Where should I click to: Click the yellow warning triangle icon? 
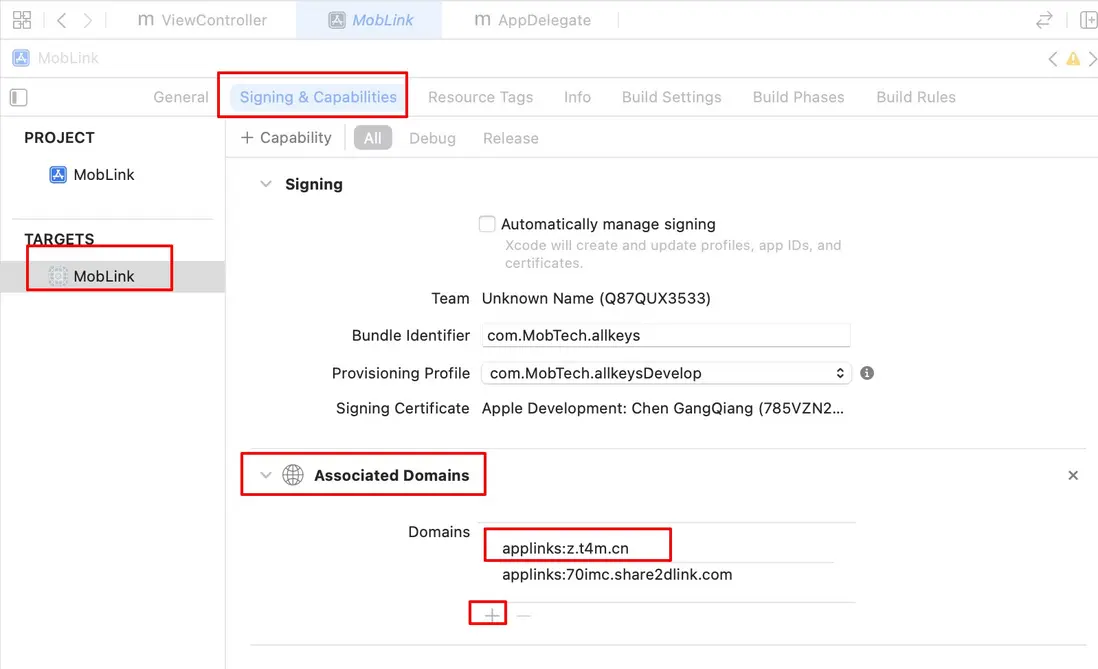1073,59
